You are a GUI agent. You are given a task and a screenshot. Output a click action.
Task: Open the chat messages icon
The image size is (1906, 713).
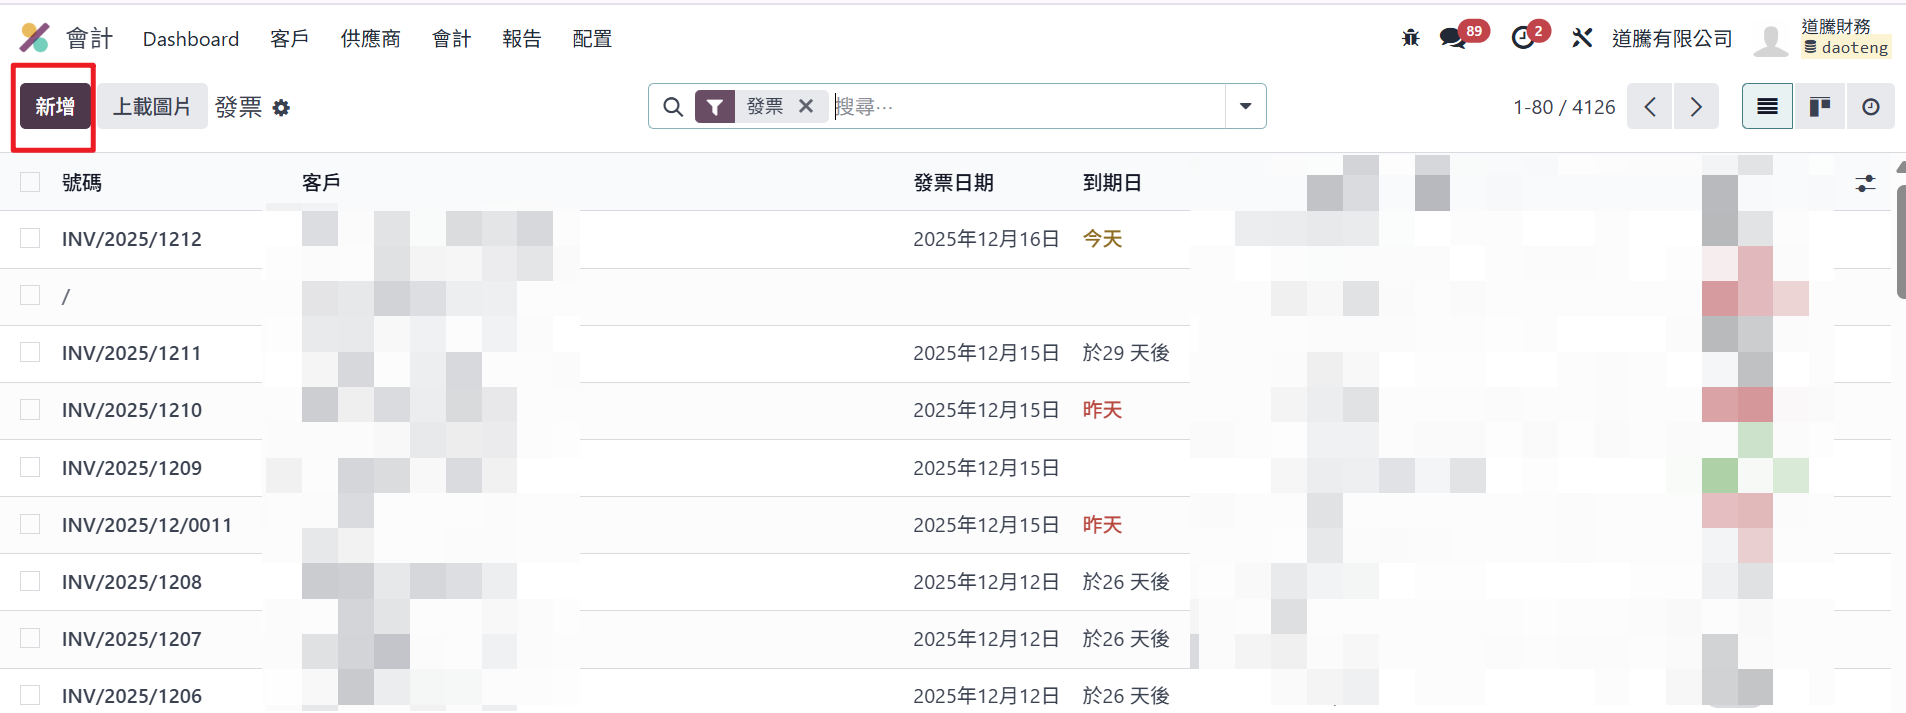point(1453,38)
